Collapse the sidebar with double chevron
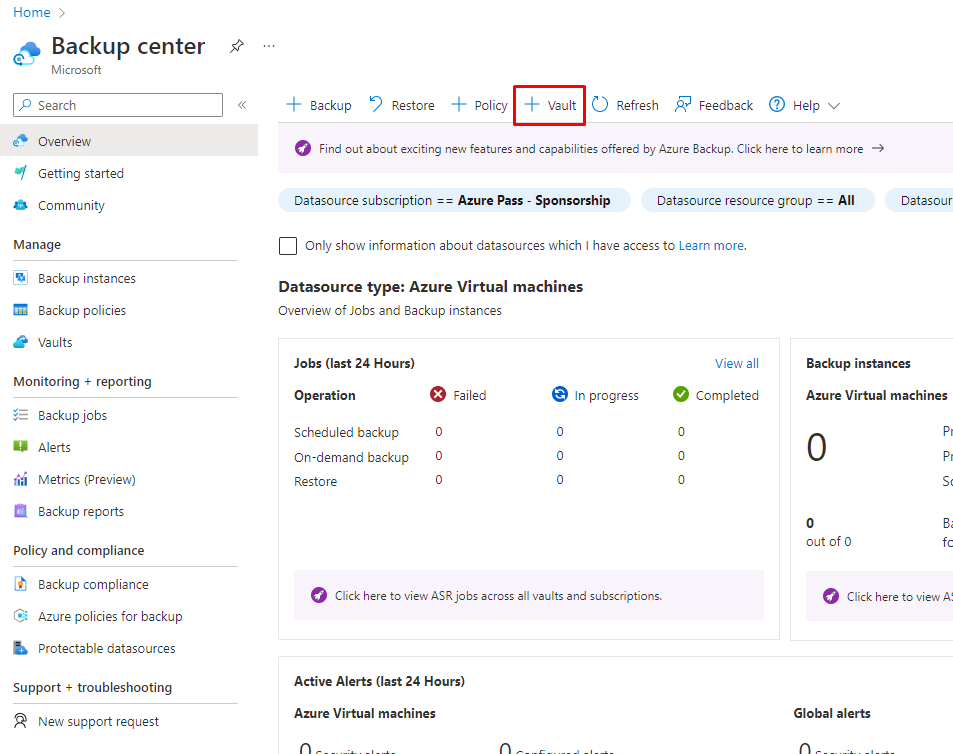 (242, 105)
